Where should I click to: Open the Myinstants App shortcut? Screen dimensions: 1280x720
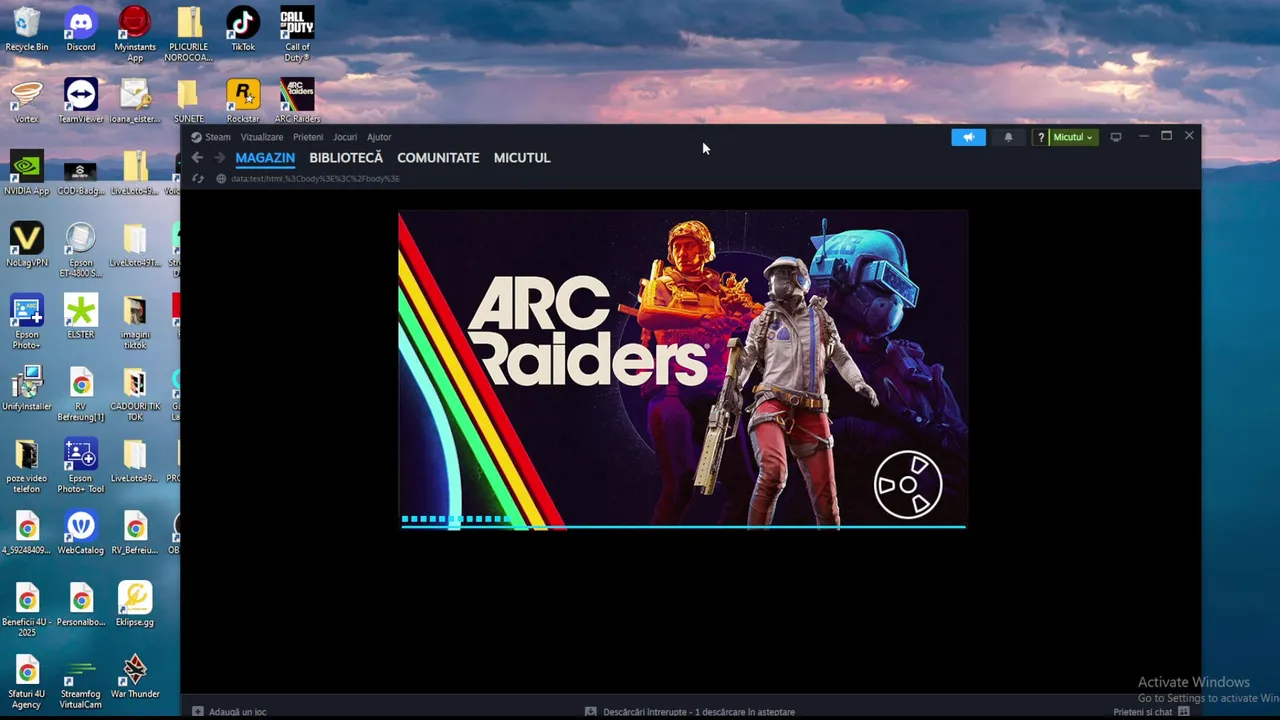(135, 35)
